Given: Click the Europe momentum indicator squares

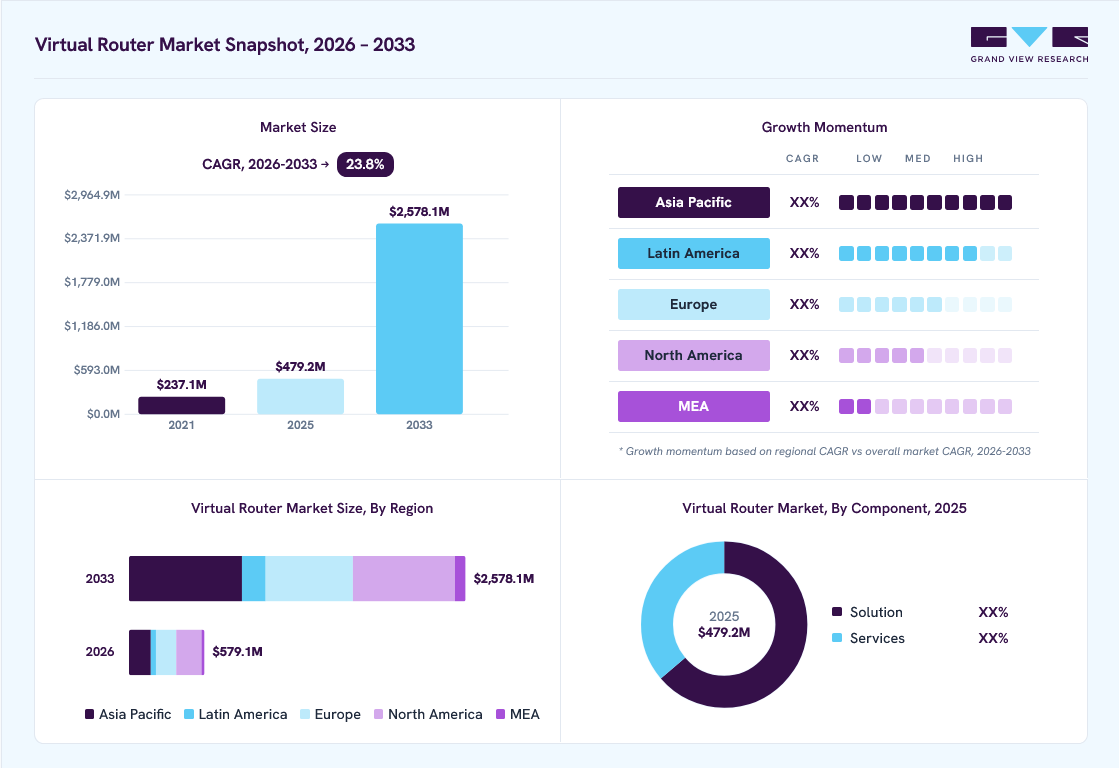Looking at the screenshot, I should [925, 304].
